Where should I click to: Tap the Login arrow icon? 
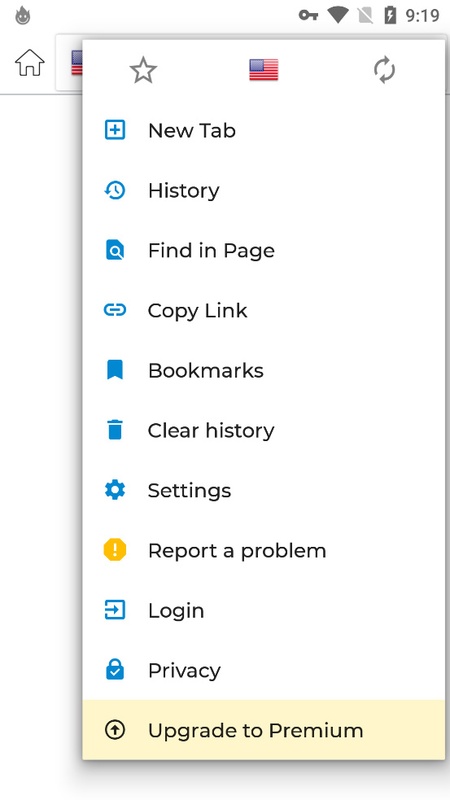tap(115, 610)
